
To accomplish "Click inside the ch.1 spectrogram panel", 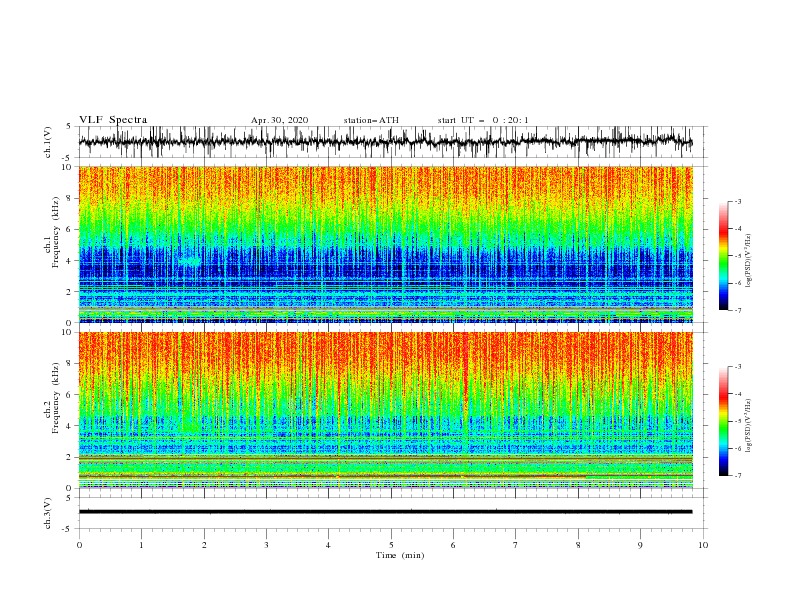I will (385, 244).
